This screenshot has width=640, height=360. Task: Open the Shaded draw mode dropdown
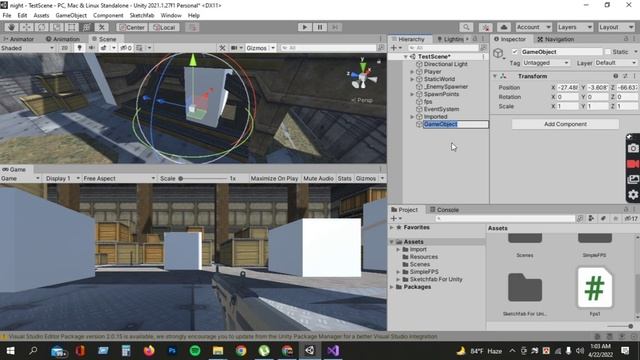click(x=27, y=48)
